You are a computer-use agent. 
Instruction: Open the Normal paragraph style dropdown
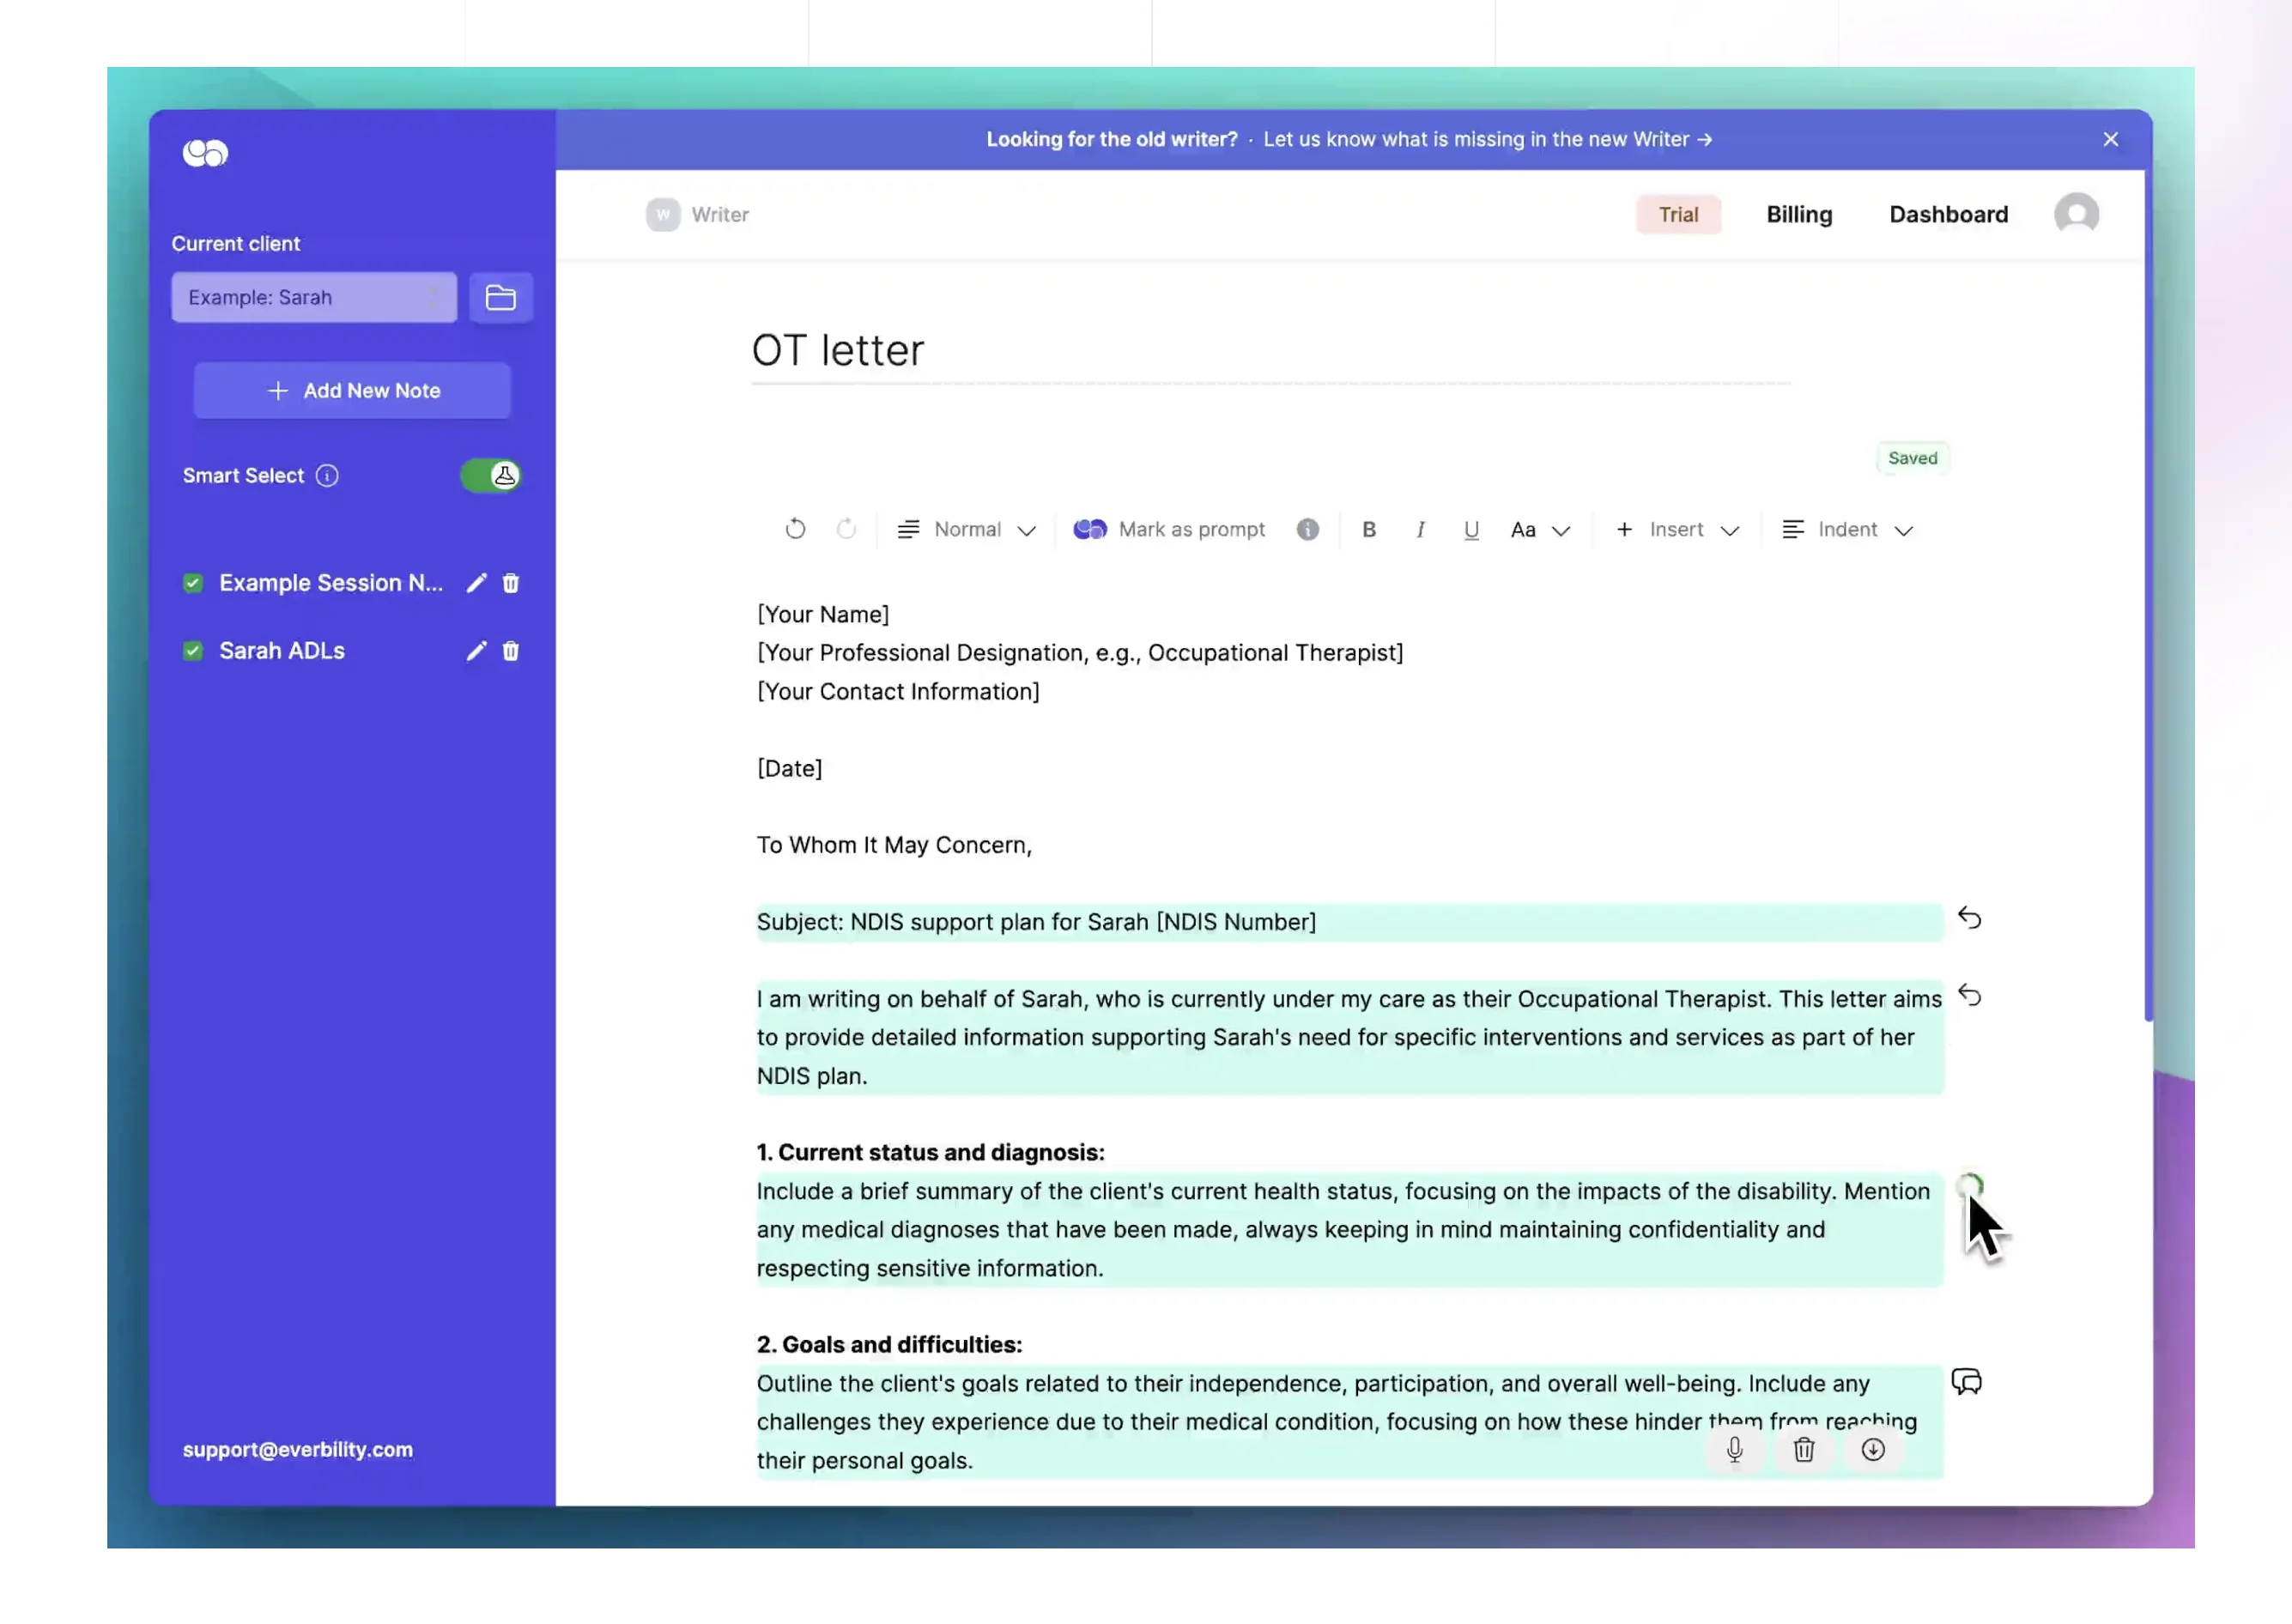[x=967, y=529]
